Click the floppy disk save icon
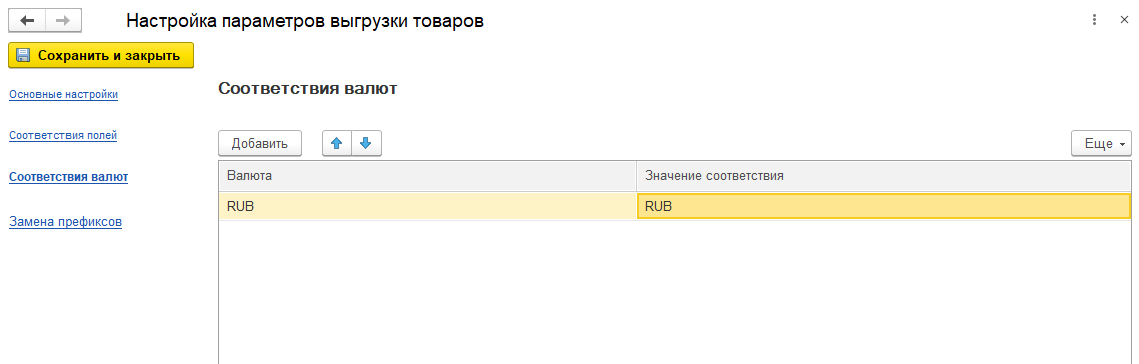This screenshot has height=364, width=1139. [x=23, y=55]
